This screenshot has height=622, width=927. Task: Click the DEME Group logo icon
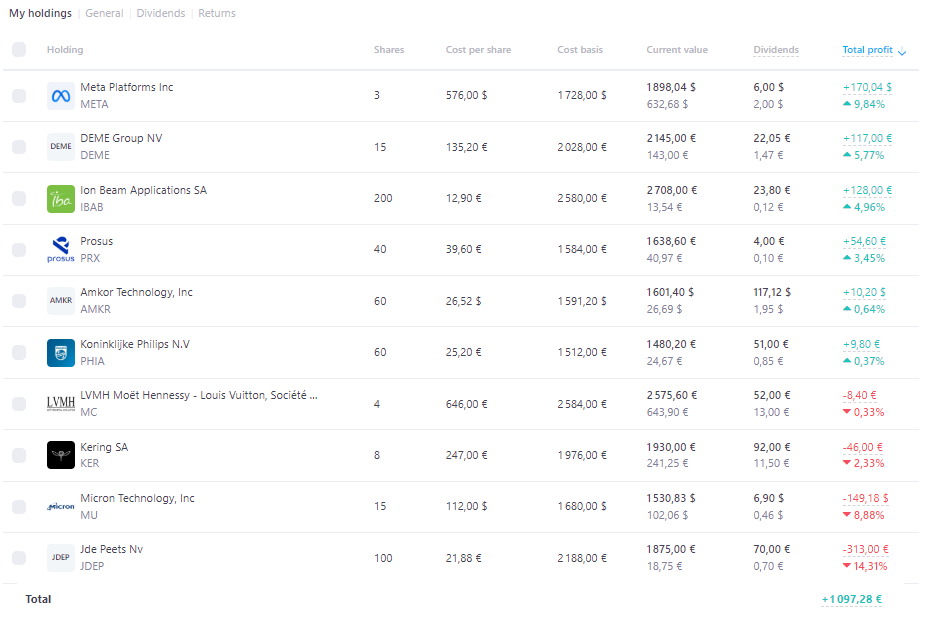tap(61, 147)
